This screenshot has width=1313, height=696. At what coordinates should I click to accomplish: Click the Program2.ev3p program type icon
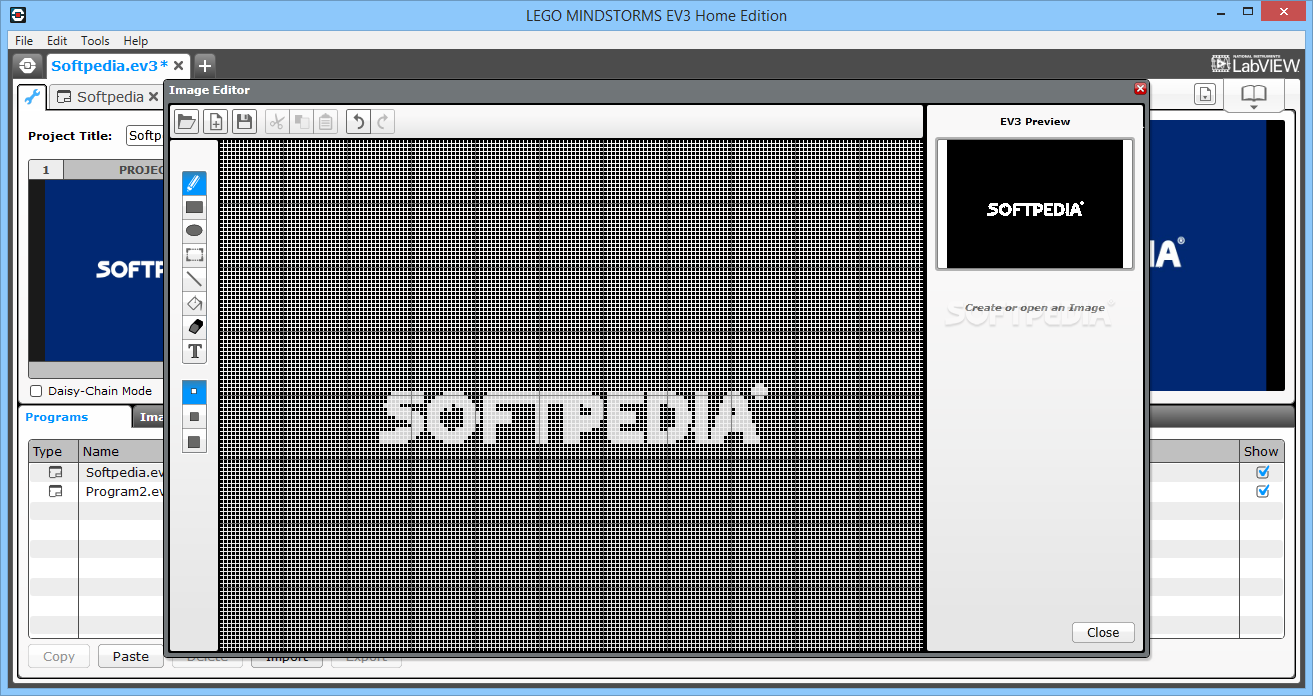56,491
